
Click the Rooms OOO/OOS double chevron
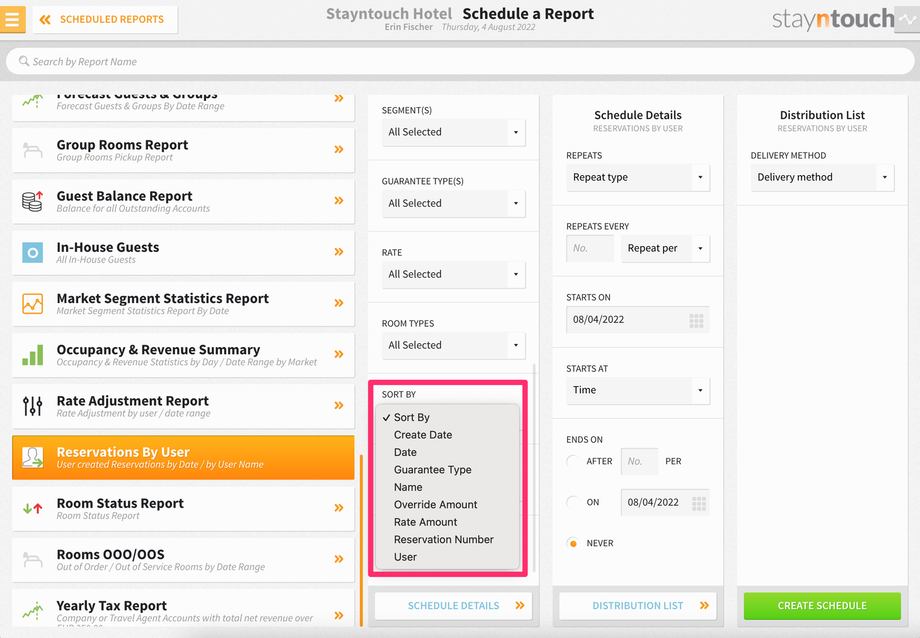[x=339, y=559]
